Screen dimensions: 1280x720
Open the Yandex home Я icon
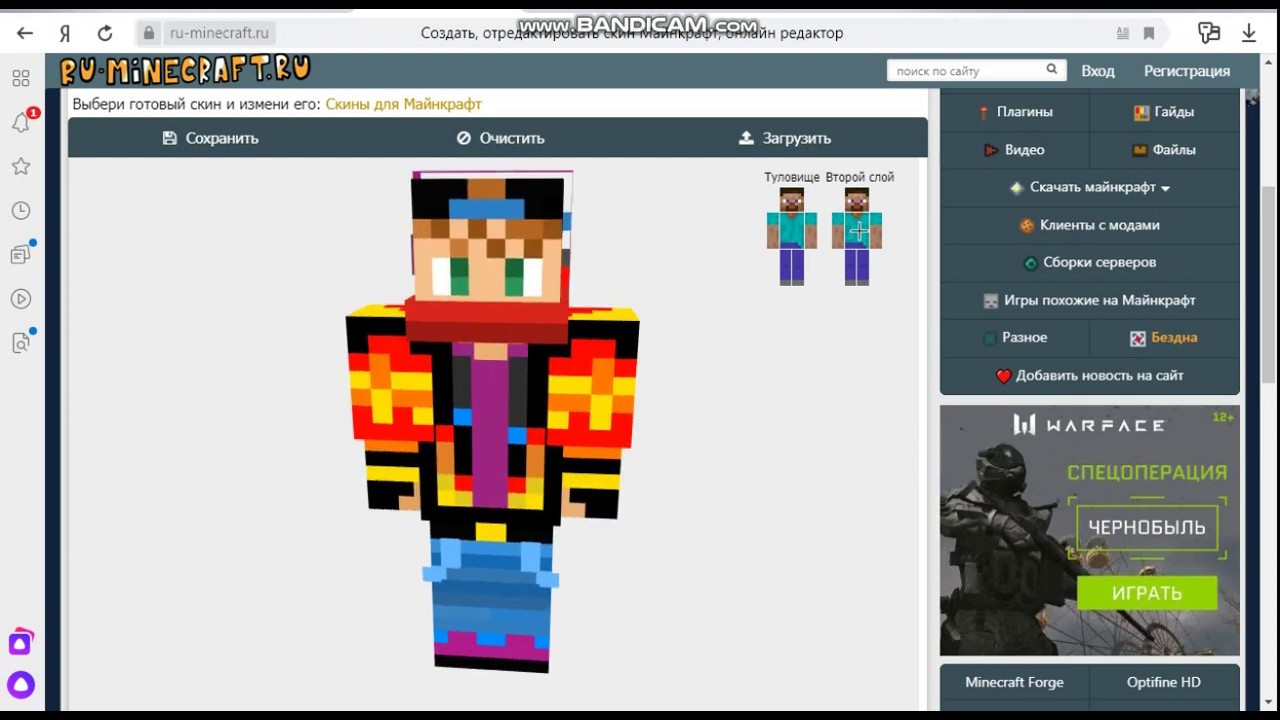[65, 33]
